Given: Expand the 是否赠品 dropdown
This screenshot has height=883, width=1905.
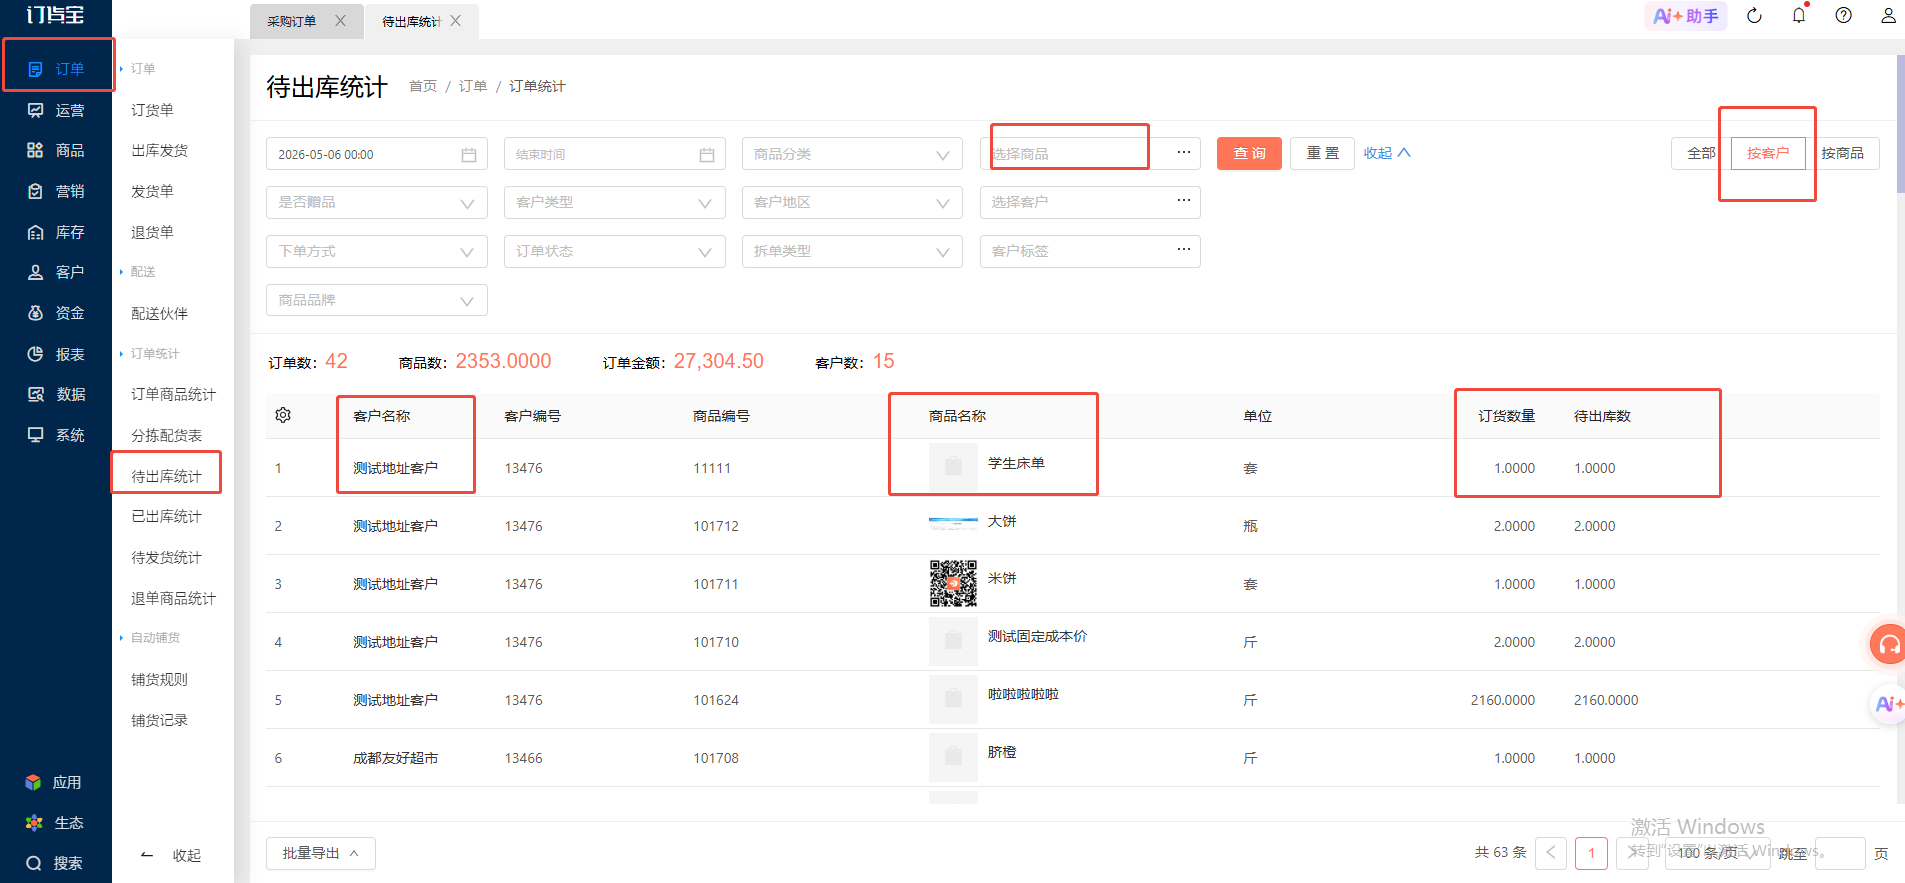Looking at the screenshot, I should (377, 202).
